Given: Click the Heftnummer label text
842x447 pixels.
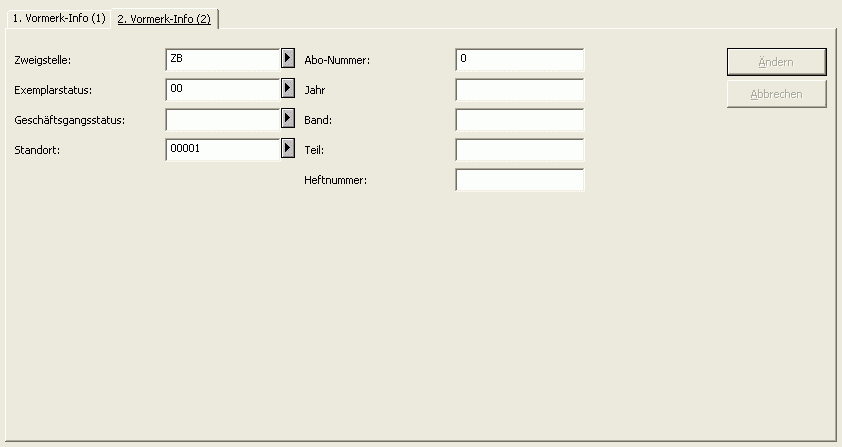Looking at the screenshot, I should pos(335,181).
